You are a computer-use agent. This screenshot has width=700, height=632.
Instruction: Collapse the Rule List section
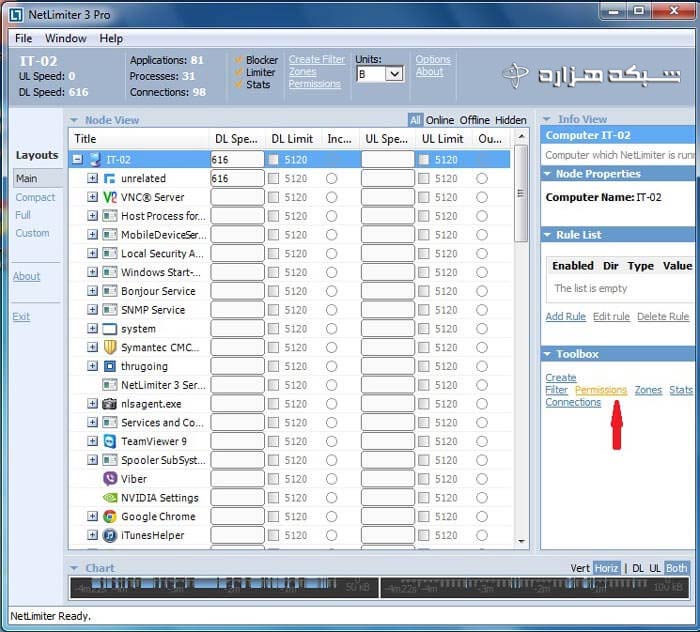[547, 235]
